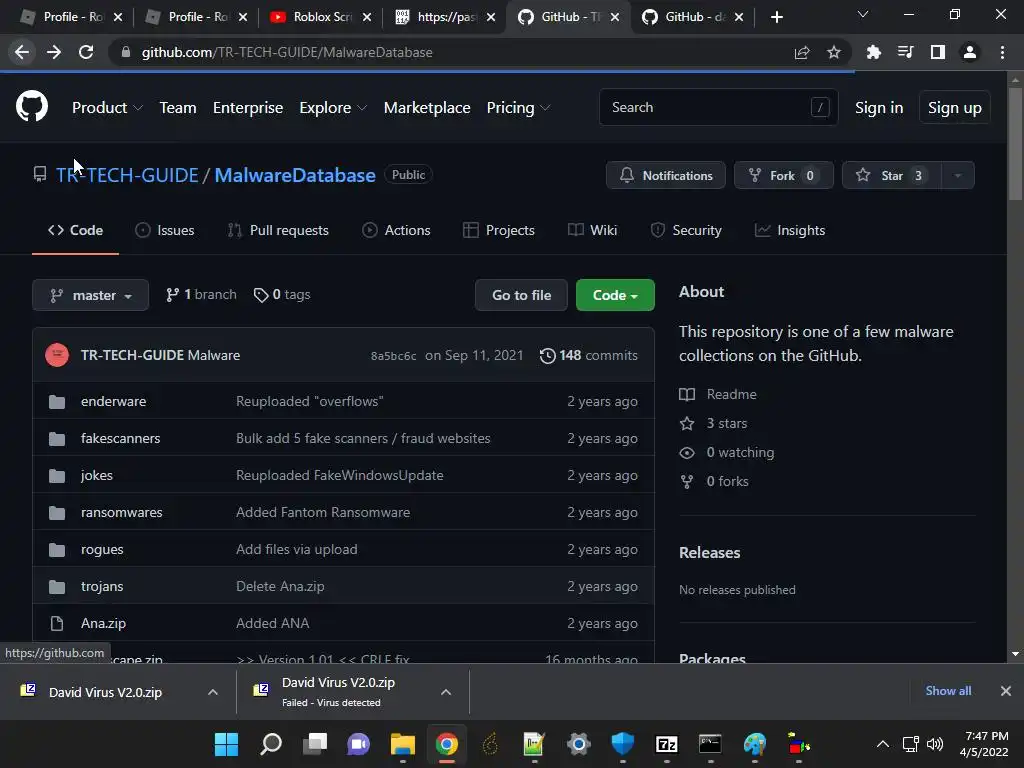This screenshot has height=768, width=1024.
Task: Expand the Star list dropdown arrow
Action: coord(958,175)
